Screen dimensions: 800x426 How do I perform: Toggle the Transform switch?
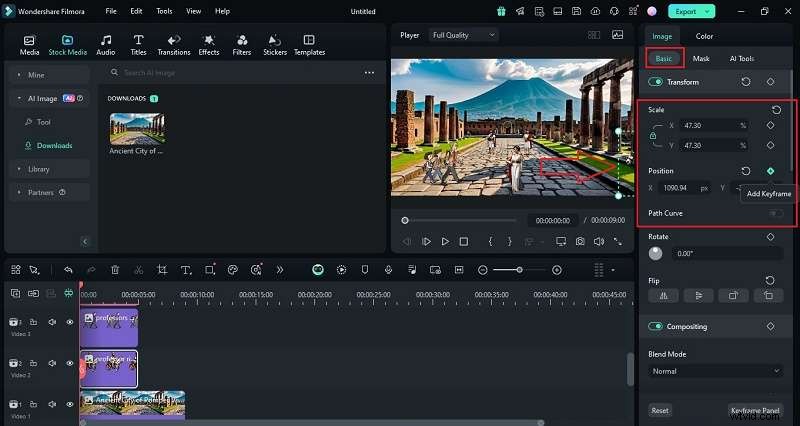click(x=655, y=82)
